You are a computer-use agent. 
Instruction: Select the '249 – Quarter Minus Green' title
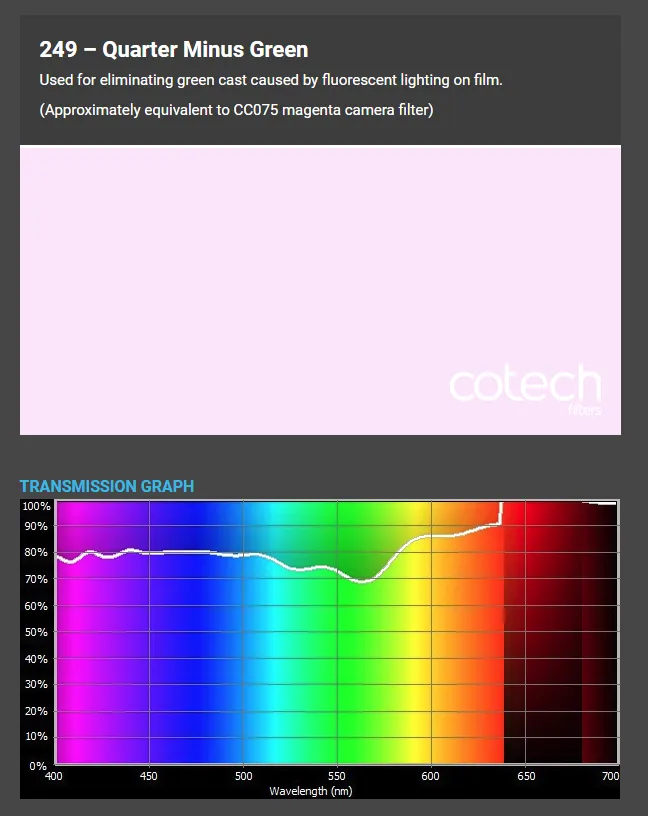point(173,49)
